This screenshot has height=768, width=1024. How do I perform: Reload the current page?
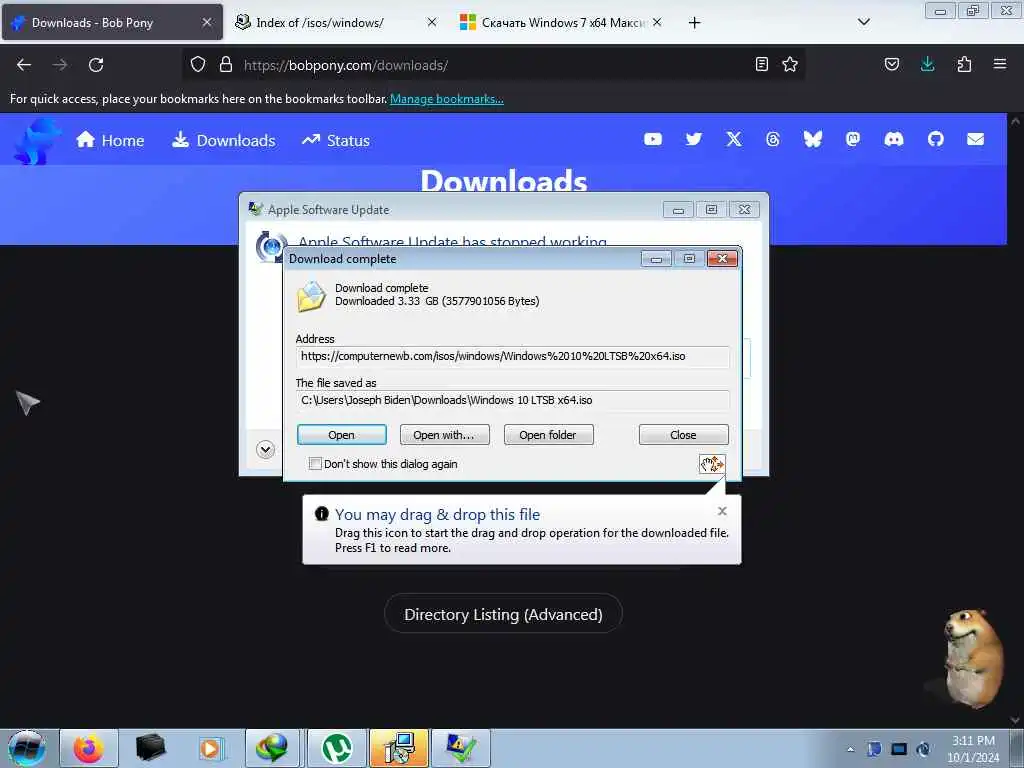[x=96, y=65]
